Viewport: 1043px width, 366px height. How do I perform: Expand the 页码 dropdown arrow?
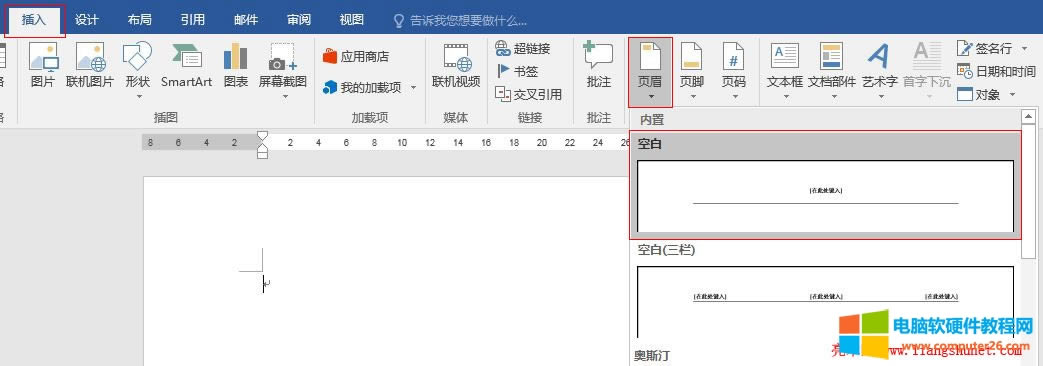[x=735, y=96]
